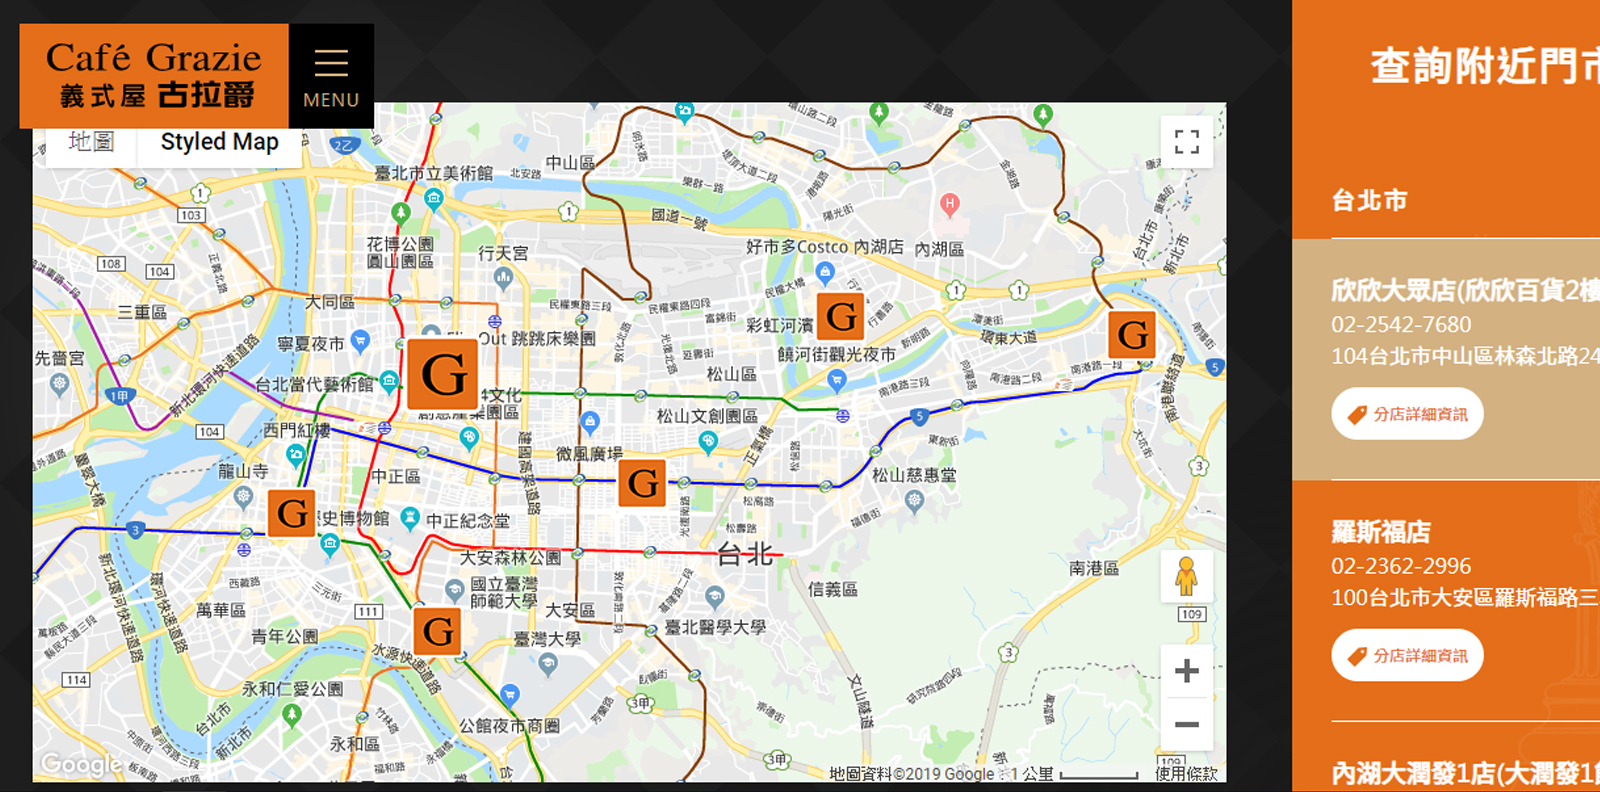The width and height of the screenshot is (1600, 792).
Task: Click the 饒河街觀光夜市 map label
Action: (837, 355)
